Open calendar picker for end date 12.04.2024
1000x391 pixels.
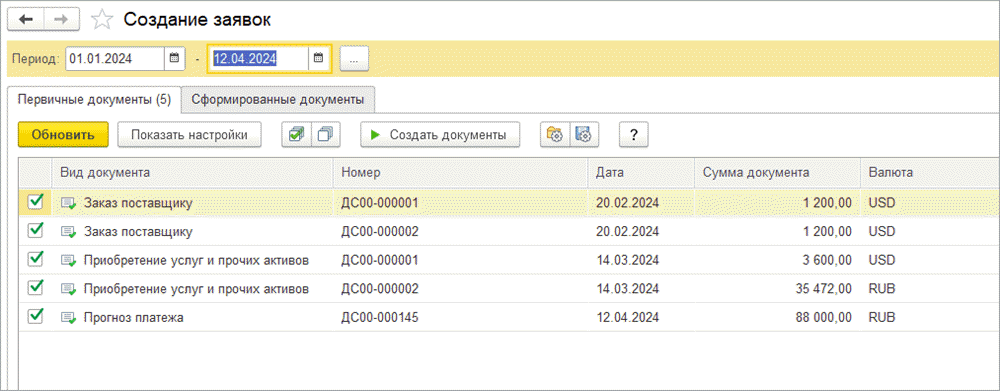coord(319,59)
